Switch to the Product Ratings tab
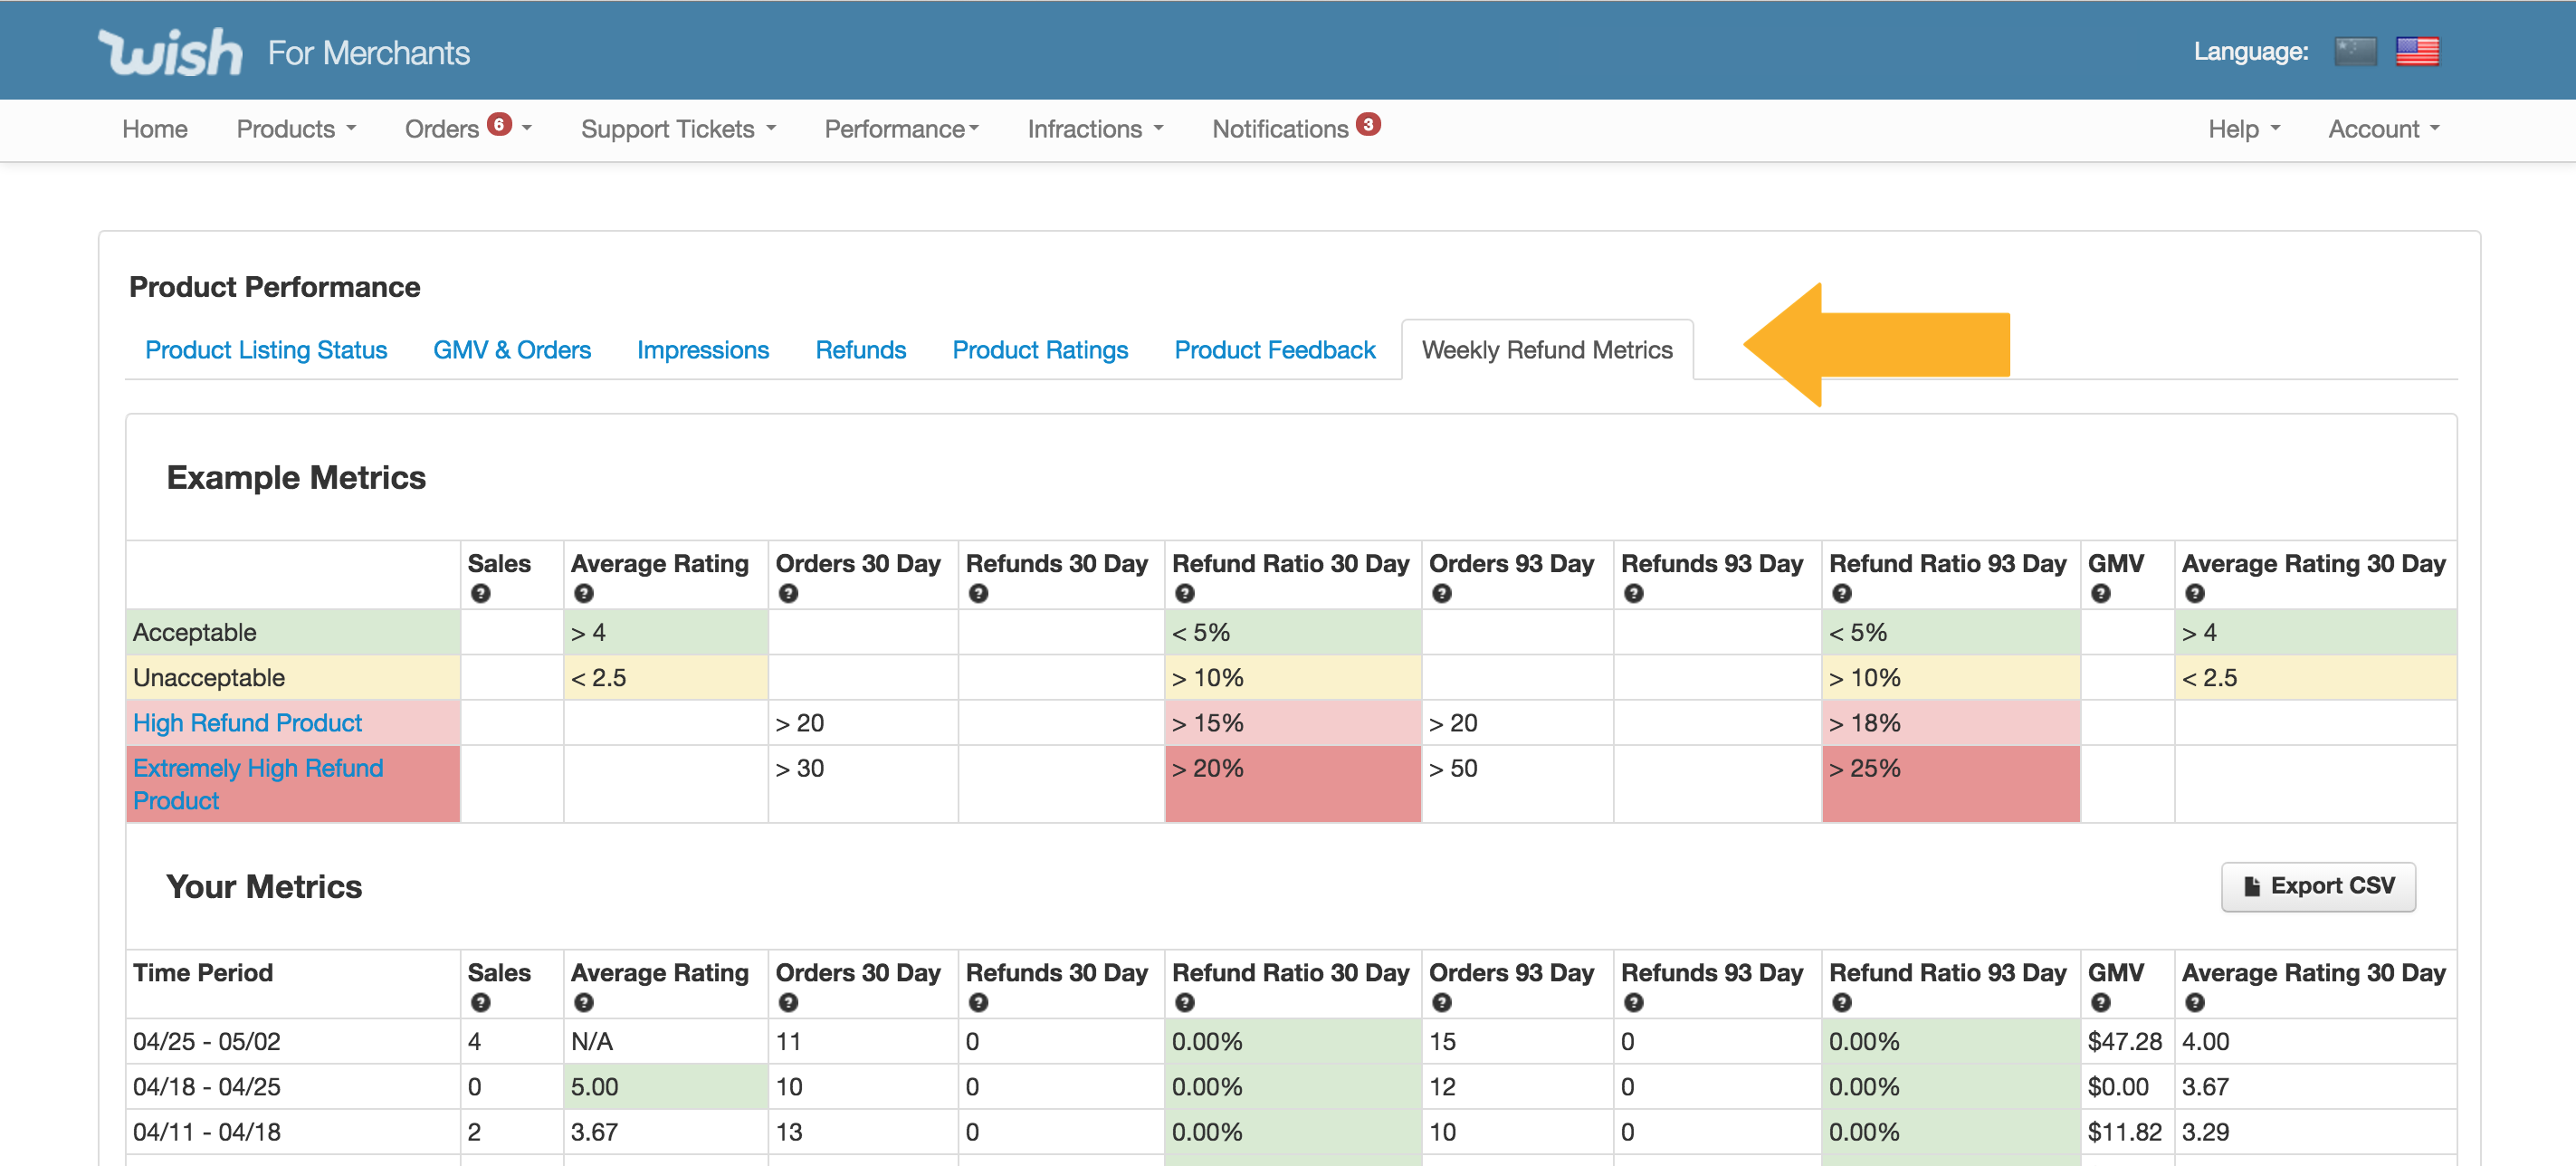This screenshot has height=1166, width=2576. pyautogui.click(x=1039, y=350)
